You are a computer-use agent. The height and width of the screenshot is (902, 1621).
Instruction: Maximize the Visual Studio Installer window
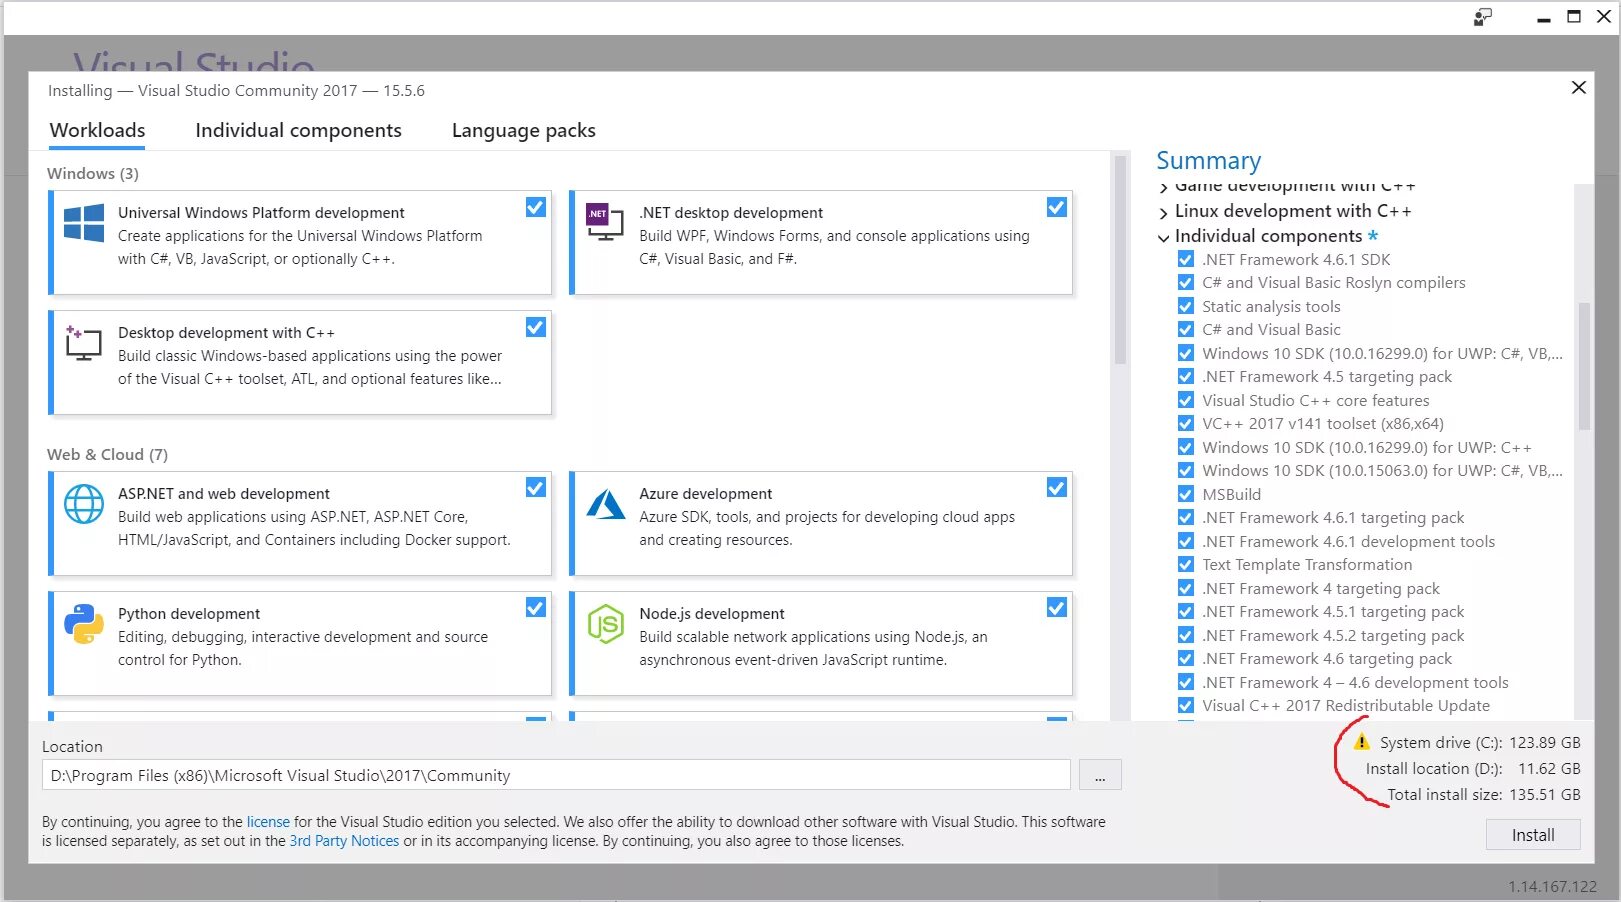pyautogui.click(x=1574, y=17)
